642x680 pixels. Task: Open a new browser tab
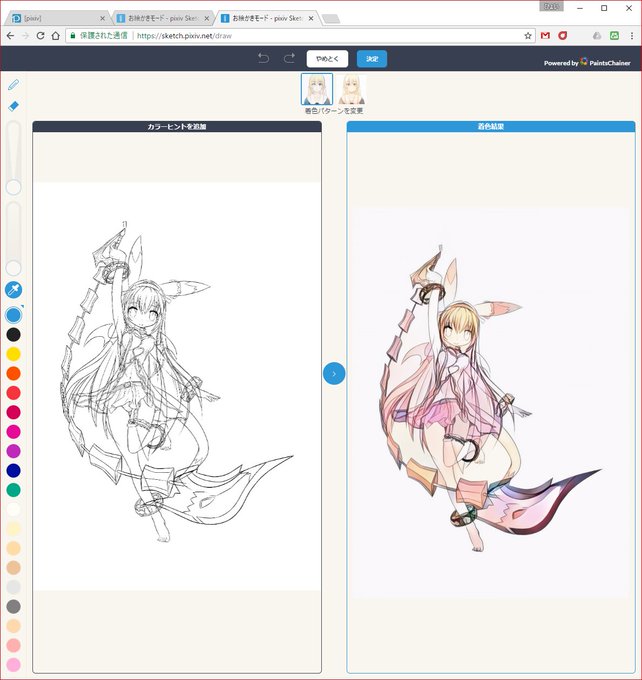pos(331,19)
